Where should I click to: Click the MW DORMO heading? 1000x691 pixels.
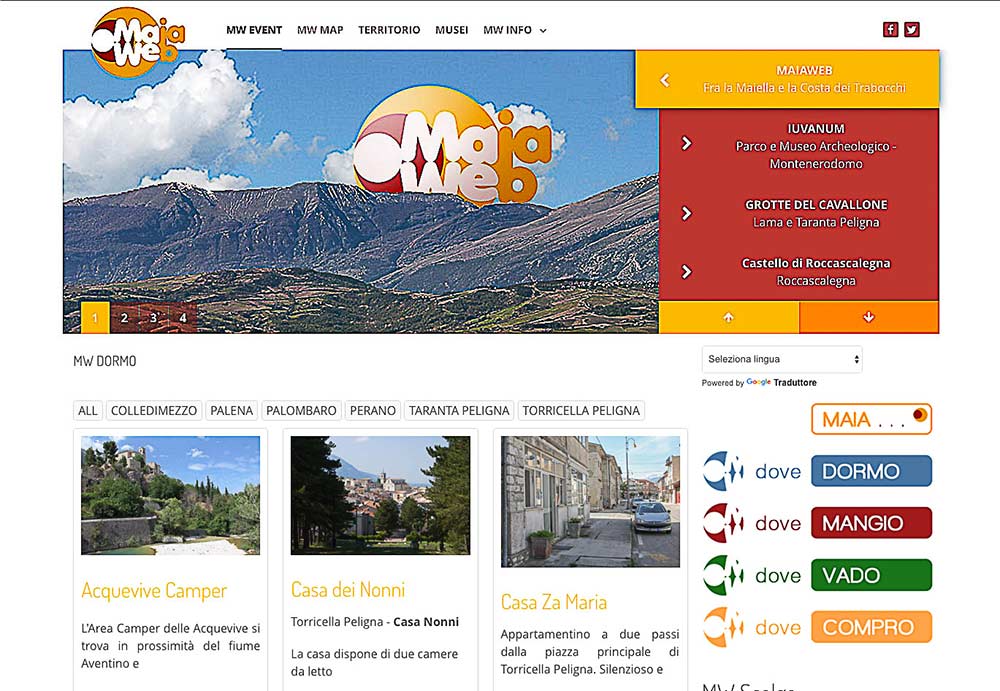[105, 361]
